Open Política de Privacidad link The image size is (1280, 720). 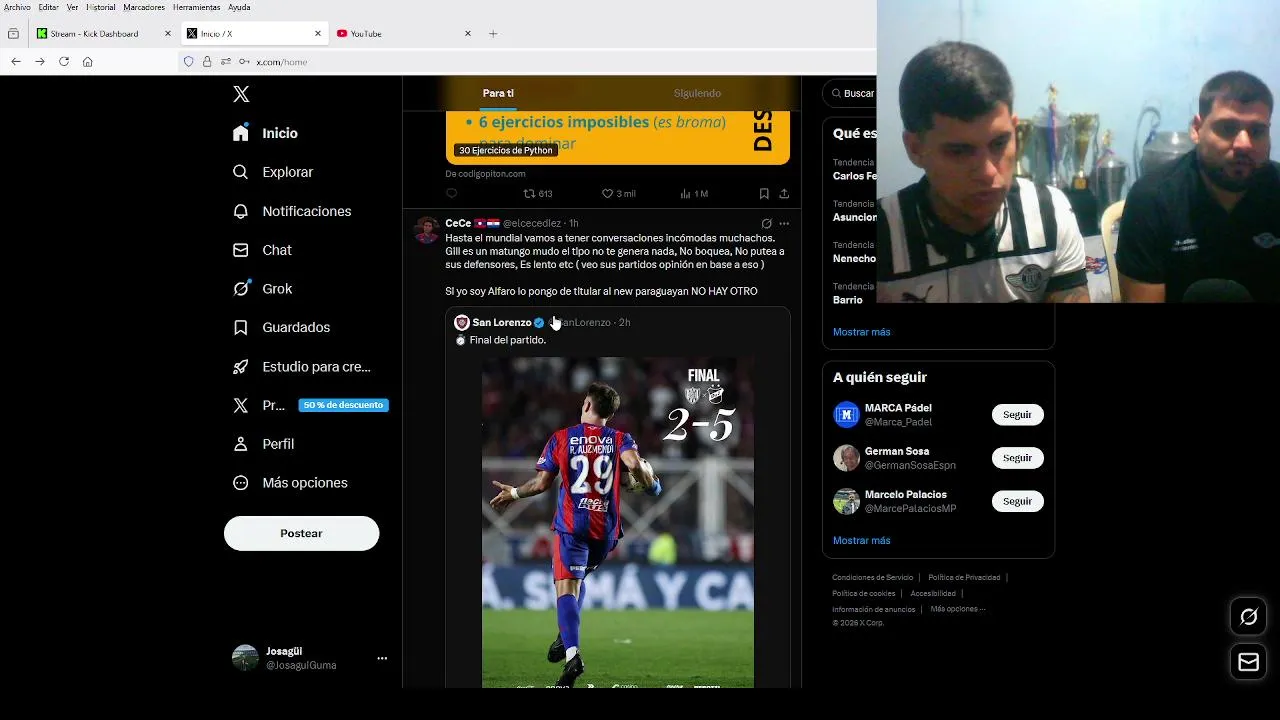964,578
